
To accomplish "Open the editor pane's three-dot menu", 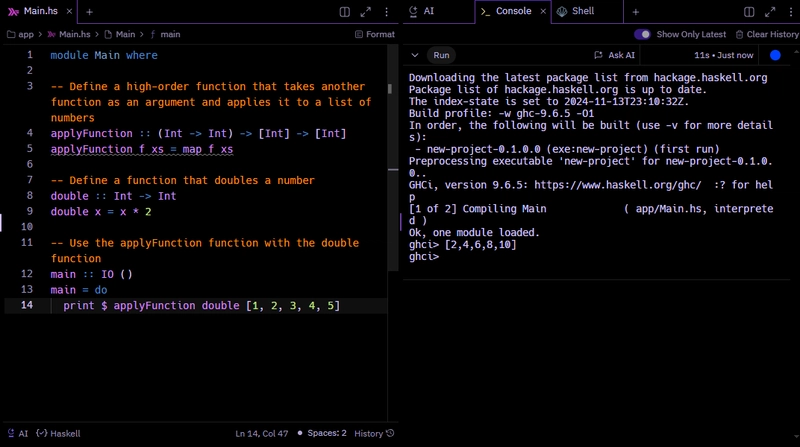I will point(386,12).
